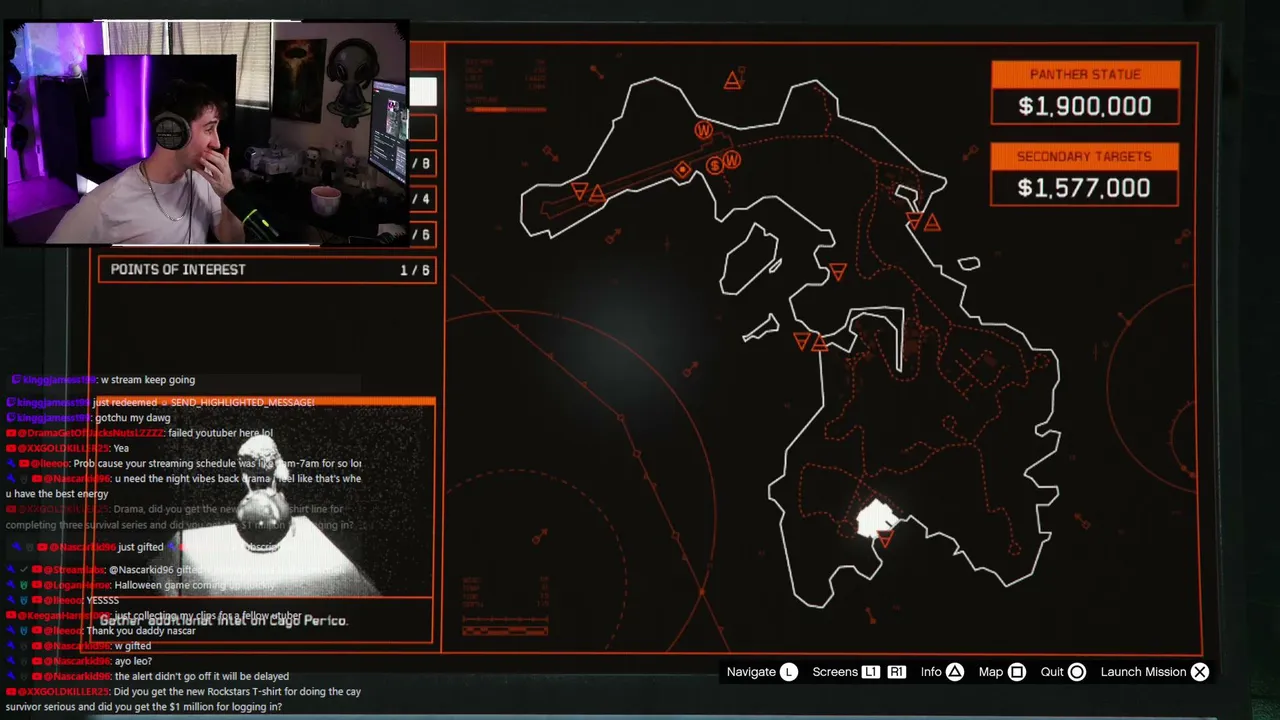Click the streamer webcam overlay
The height and width of the screenshot is (720, 1280).
206,133
